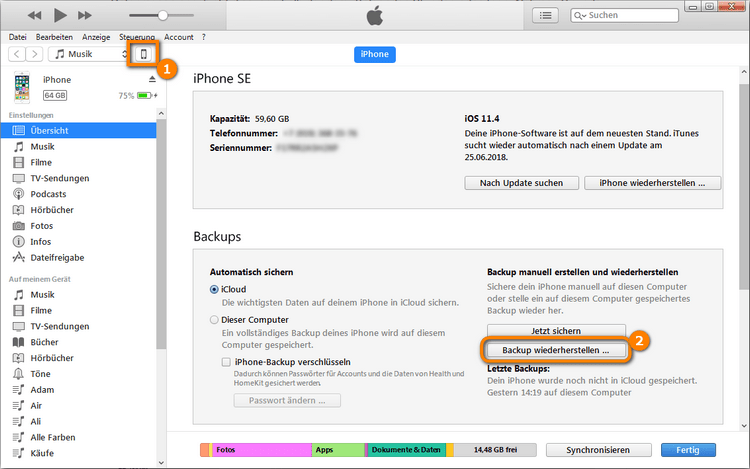Click the iPhone wiederherstellen button
The image size is (750, 469).
(652, 183)
